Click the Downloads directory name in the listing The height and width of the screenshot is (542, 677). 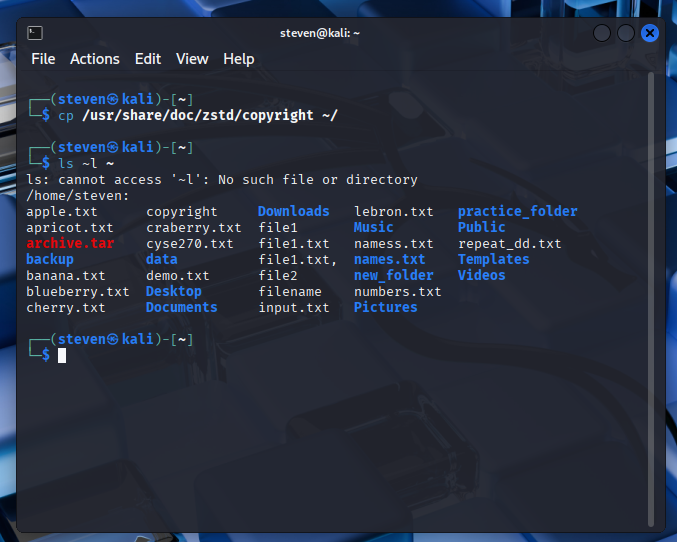(x=293, y=211)
